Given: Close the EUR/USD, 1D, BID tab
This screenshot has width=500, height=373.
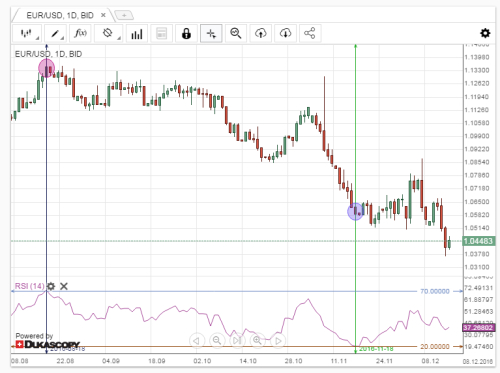Looking at the screenshot, I should click(103, 15).
